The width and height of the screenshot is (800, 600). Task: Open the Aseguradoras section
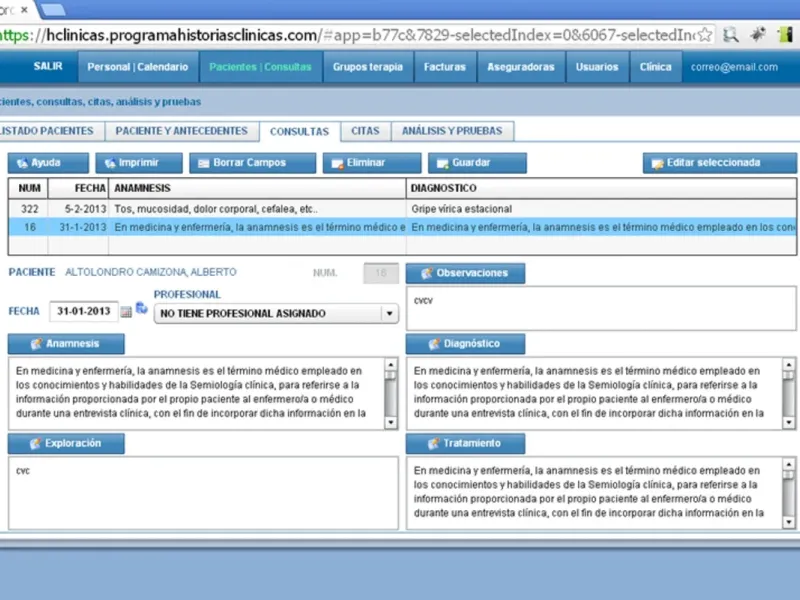click(x=520, y=67)
